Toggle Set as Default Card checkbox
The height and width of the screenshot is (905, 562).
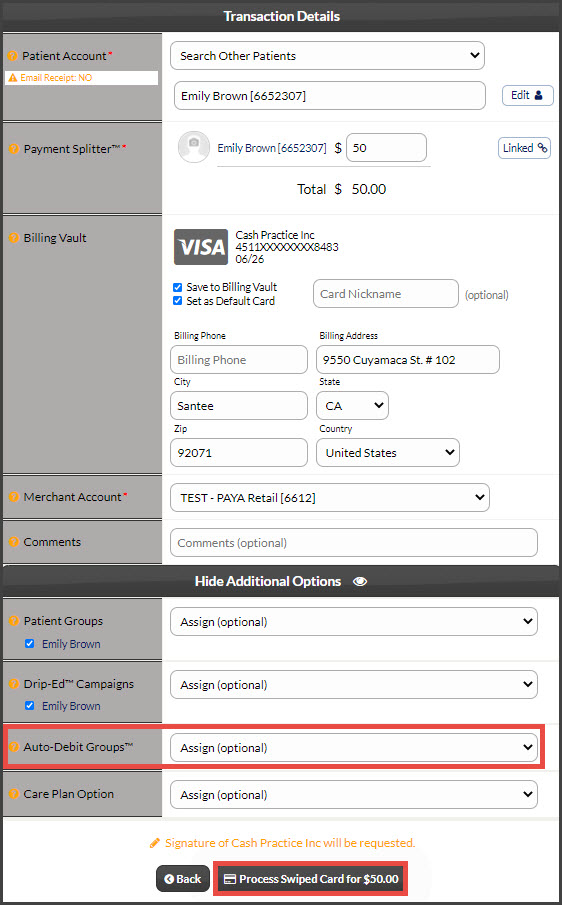178,301
